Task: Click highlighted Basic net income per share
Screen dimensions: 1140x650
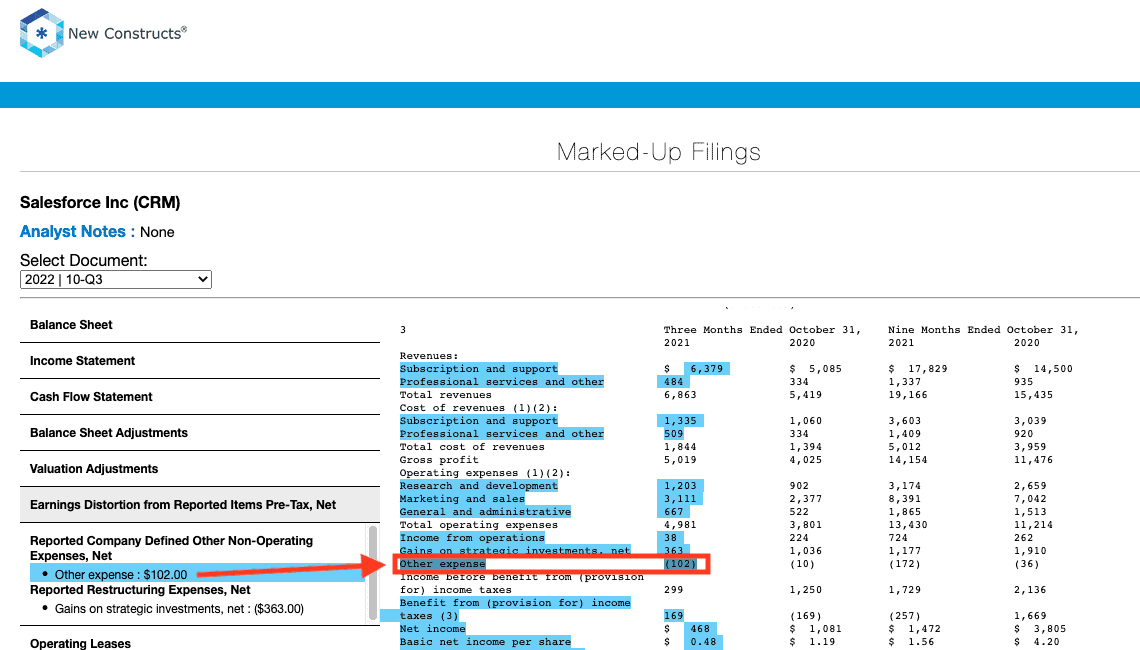Action: pos(485,642)
